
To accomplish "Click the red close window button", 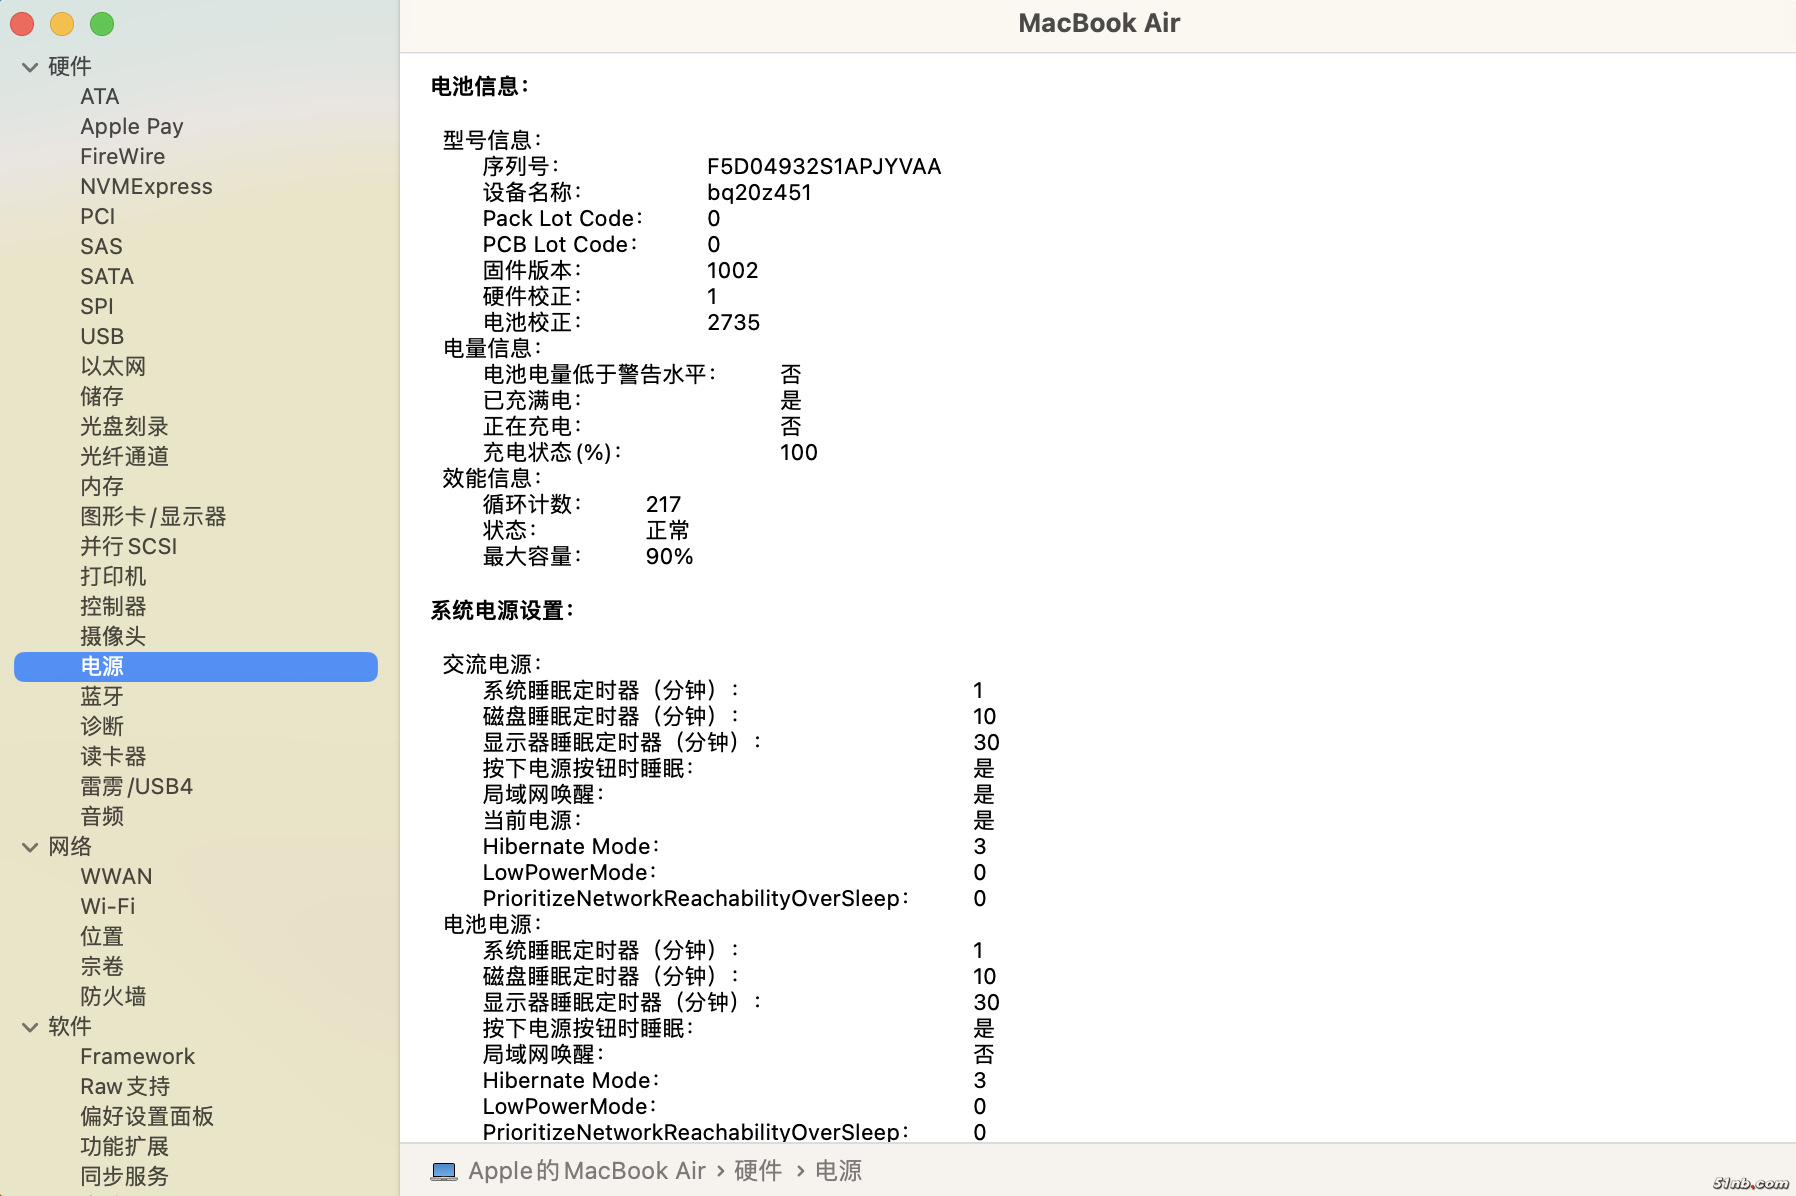I will pos(22,24).
